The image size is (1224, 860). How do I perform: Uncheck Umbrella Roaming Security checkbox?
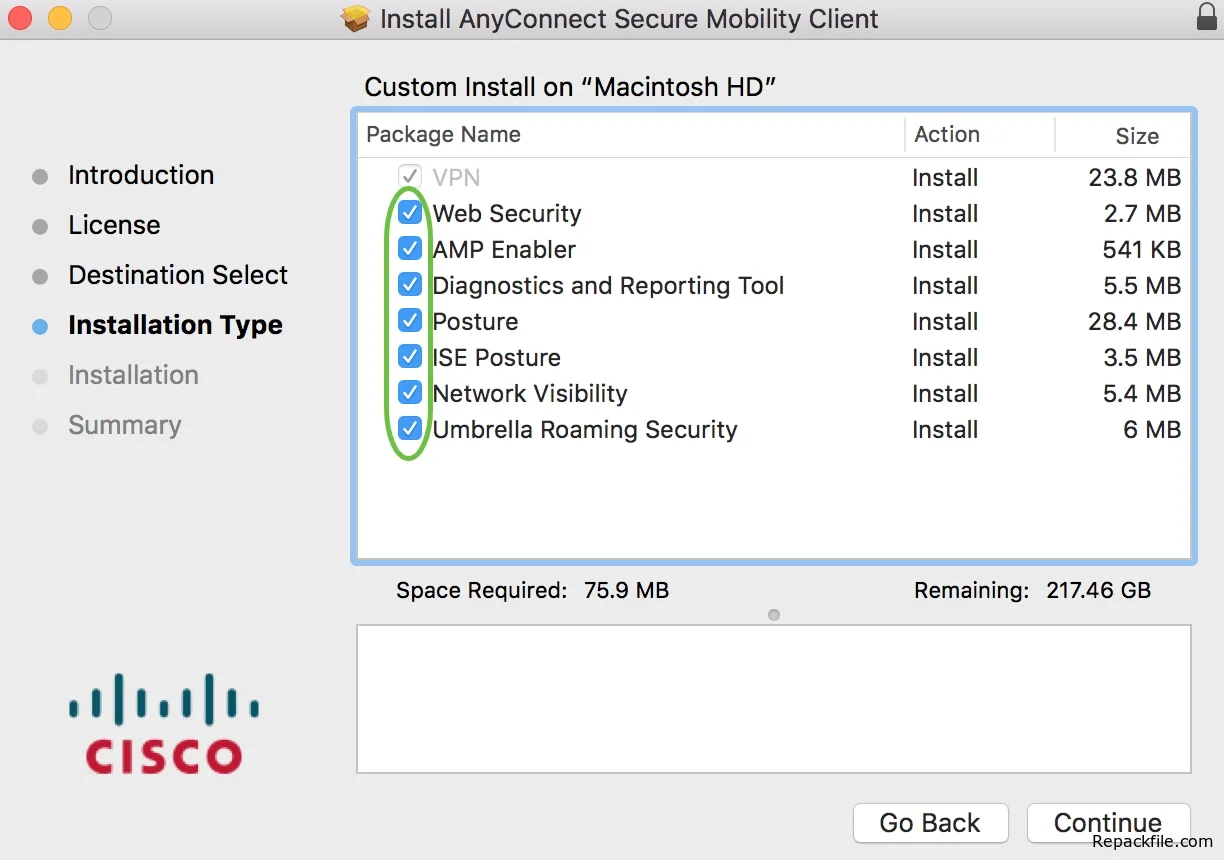click(410, 429)
